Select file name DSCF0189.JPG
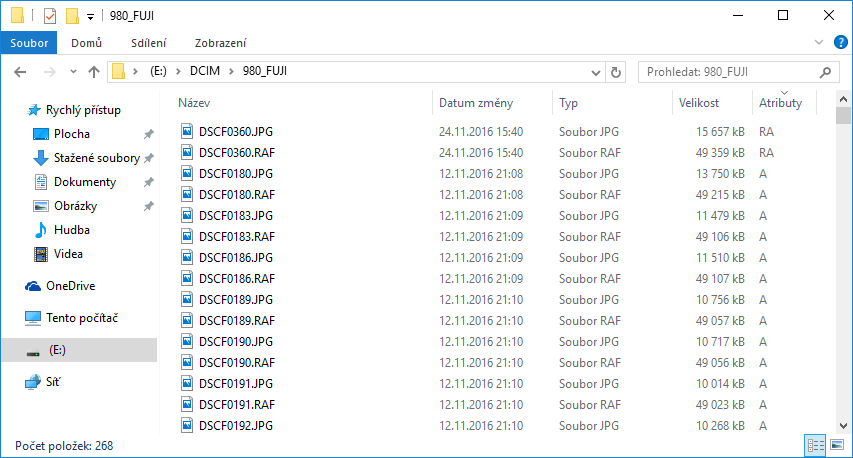 point(236,300)
